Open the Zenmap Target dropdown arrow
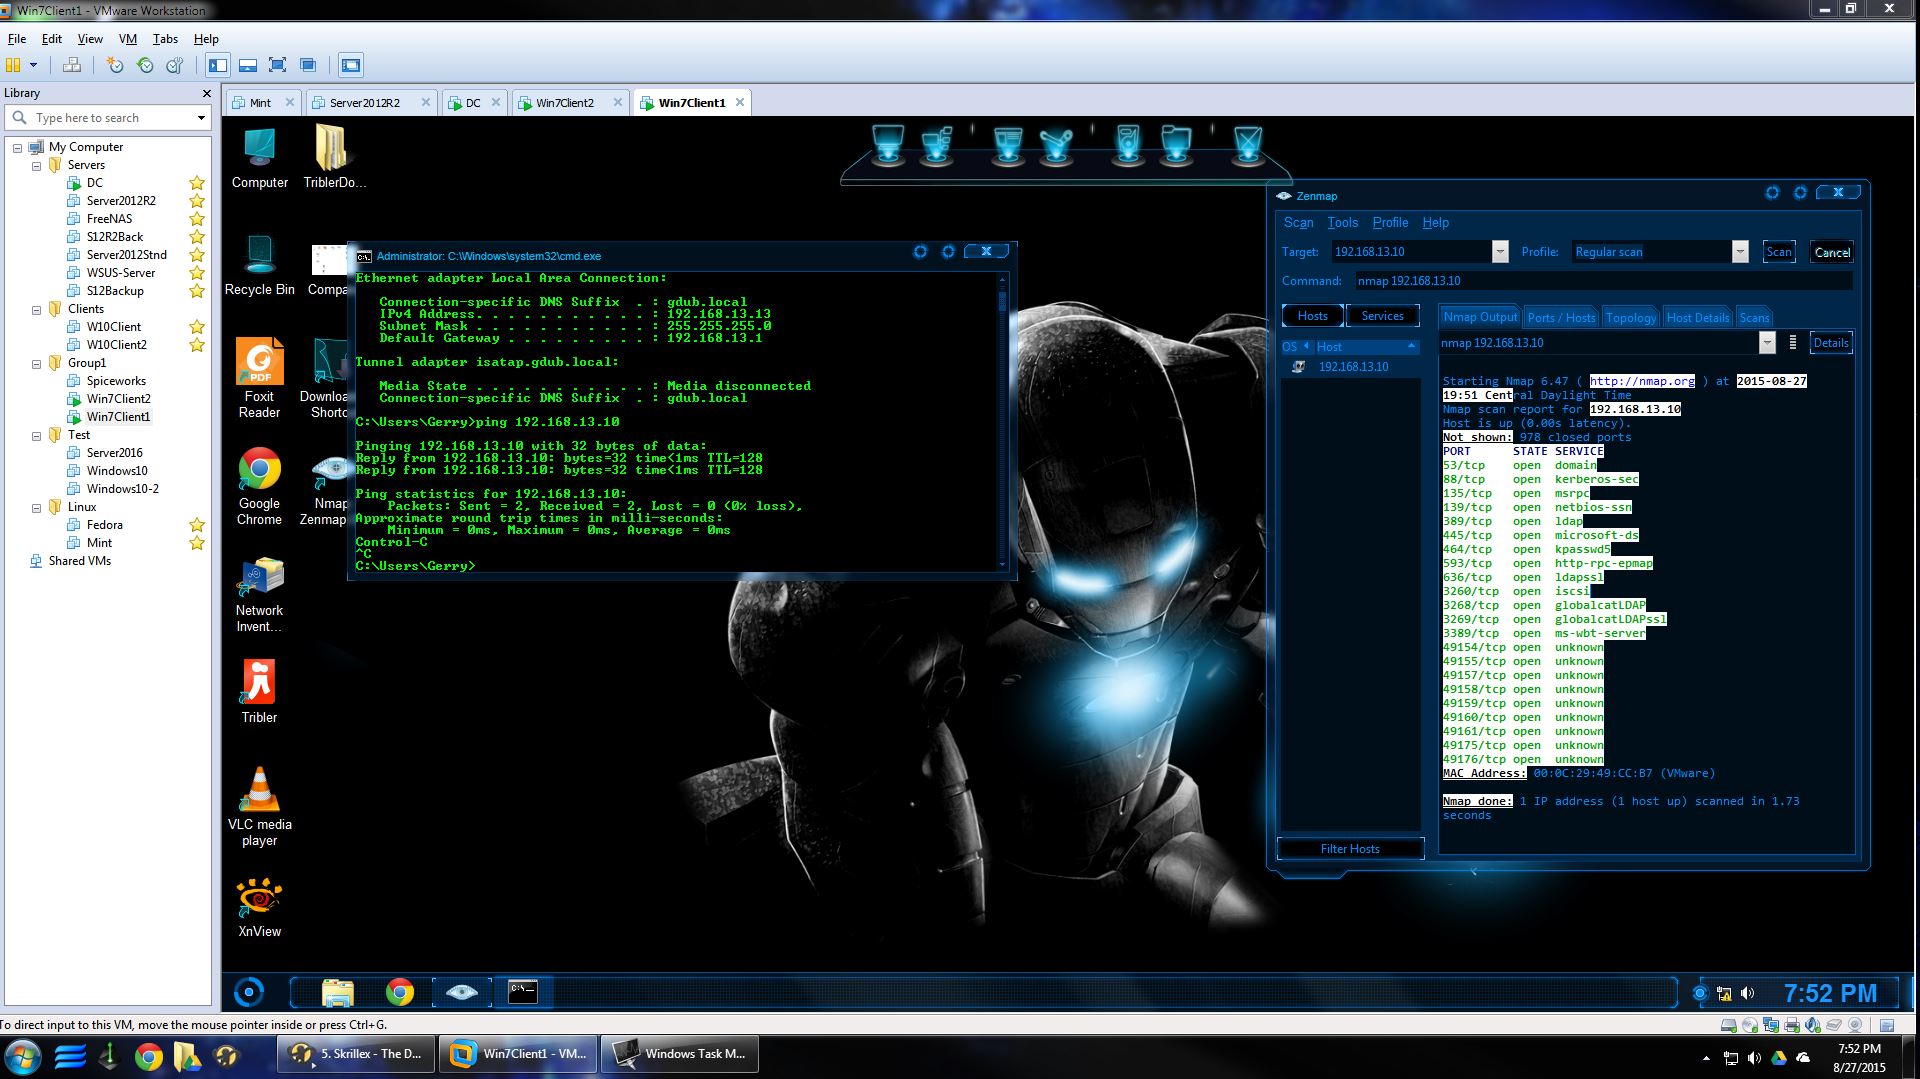 pos(1500,252)
